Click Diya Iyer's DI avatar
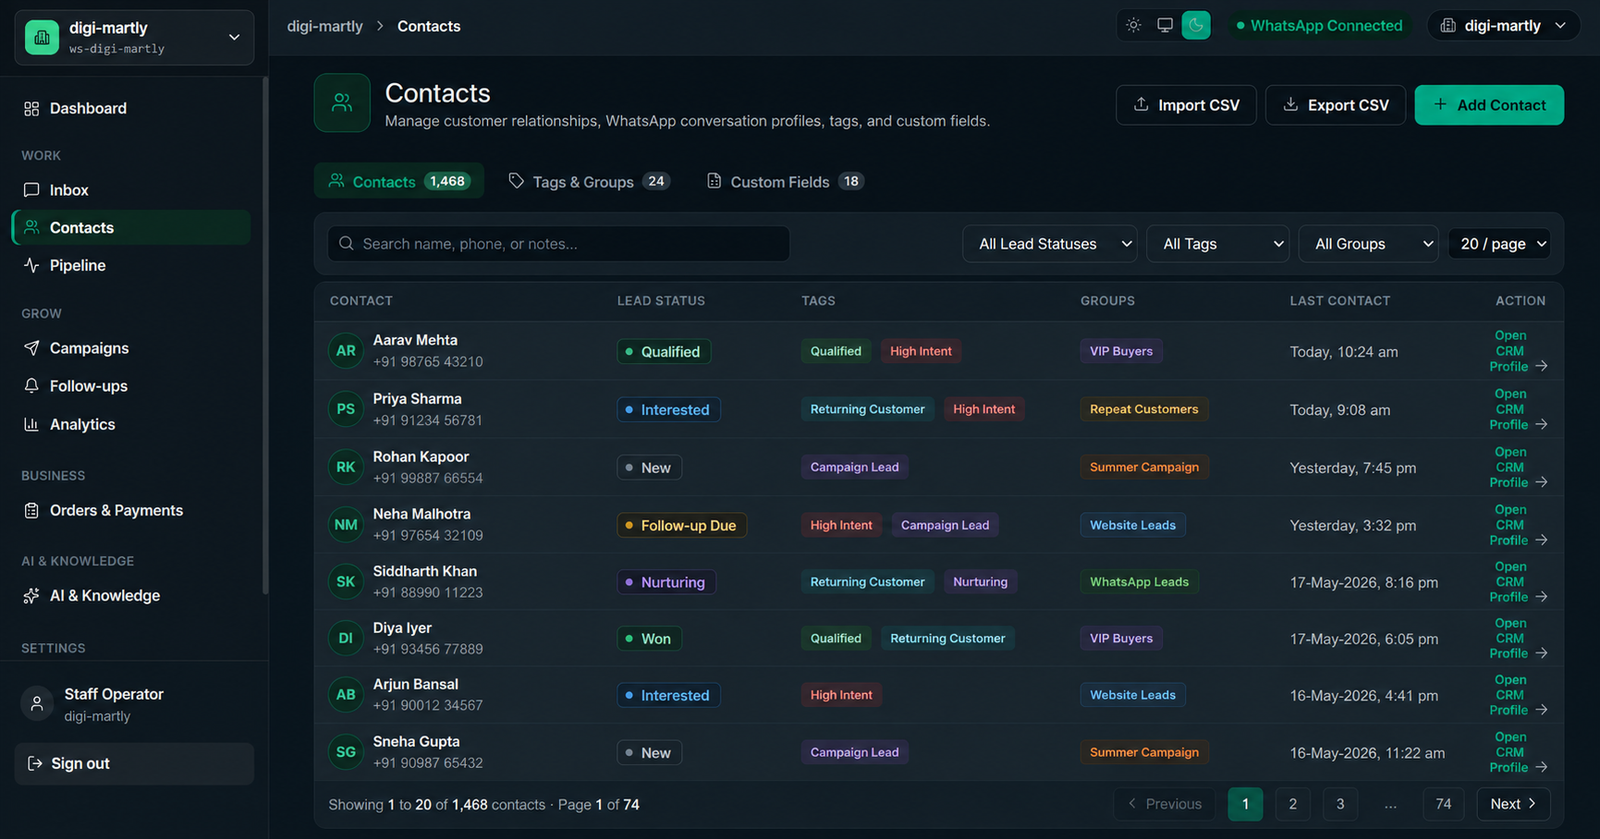 click(x=346, y=638)
